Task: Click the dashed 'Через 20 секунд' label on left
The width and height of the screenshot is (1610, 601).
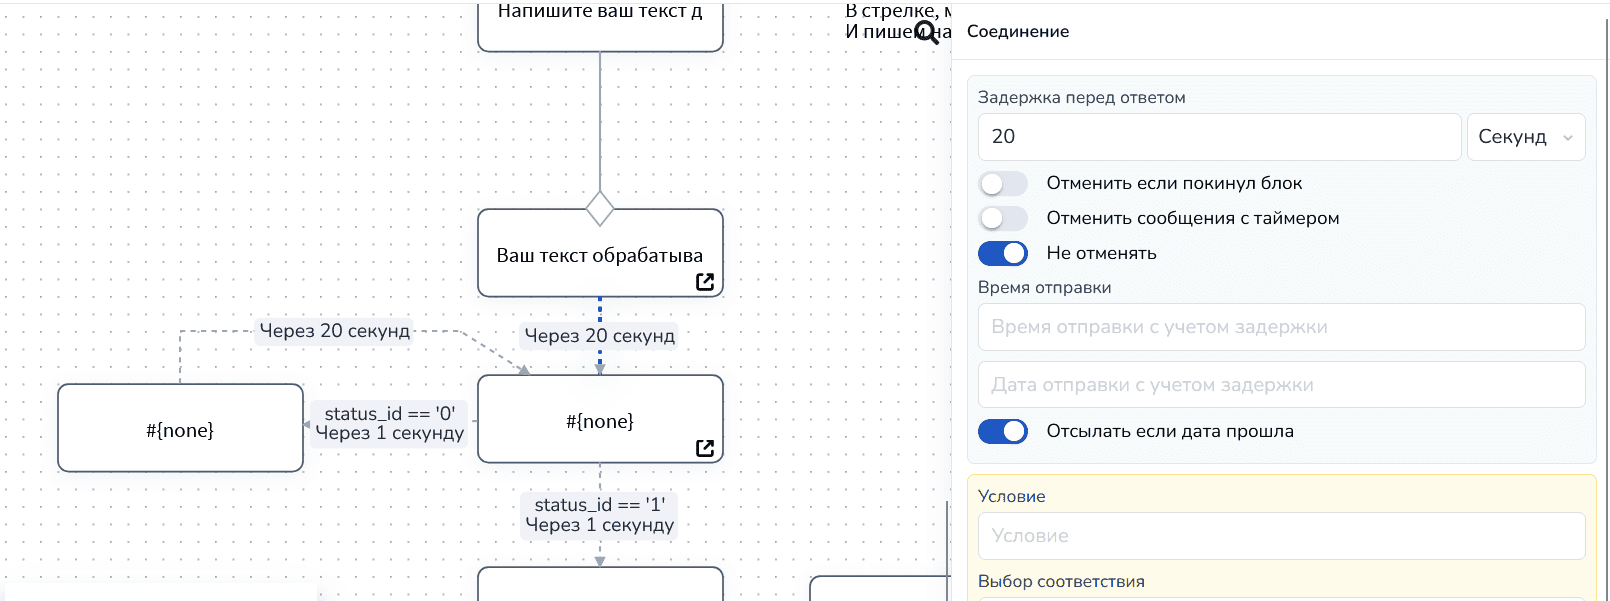Action: [335, 331]
